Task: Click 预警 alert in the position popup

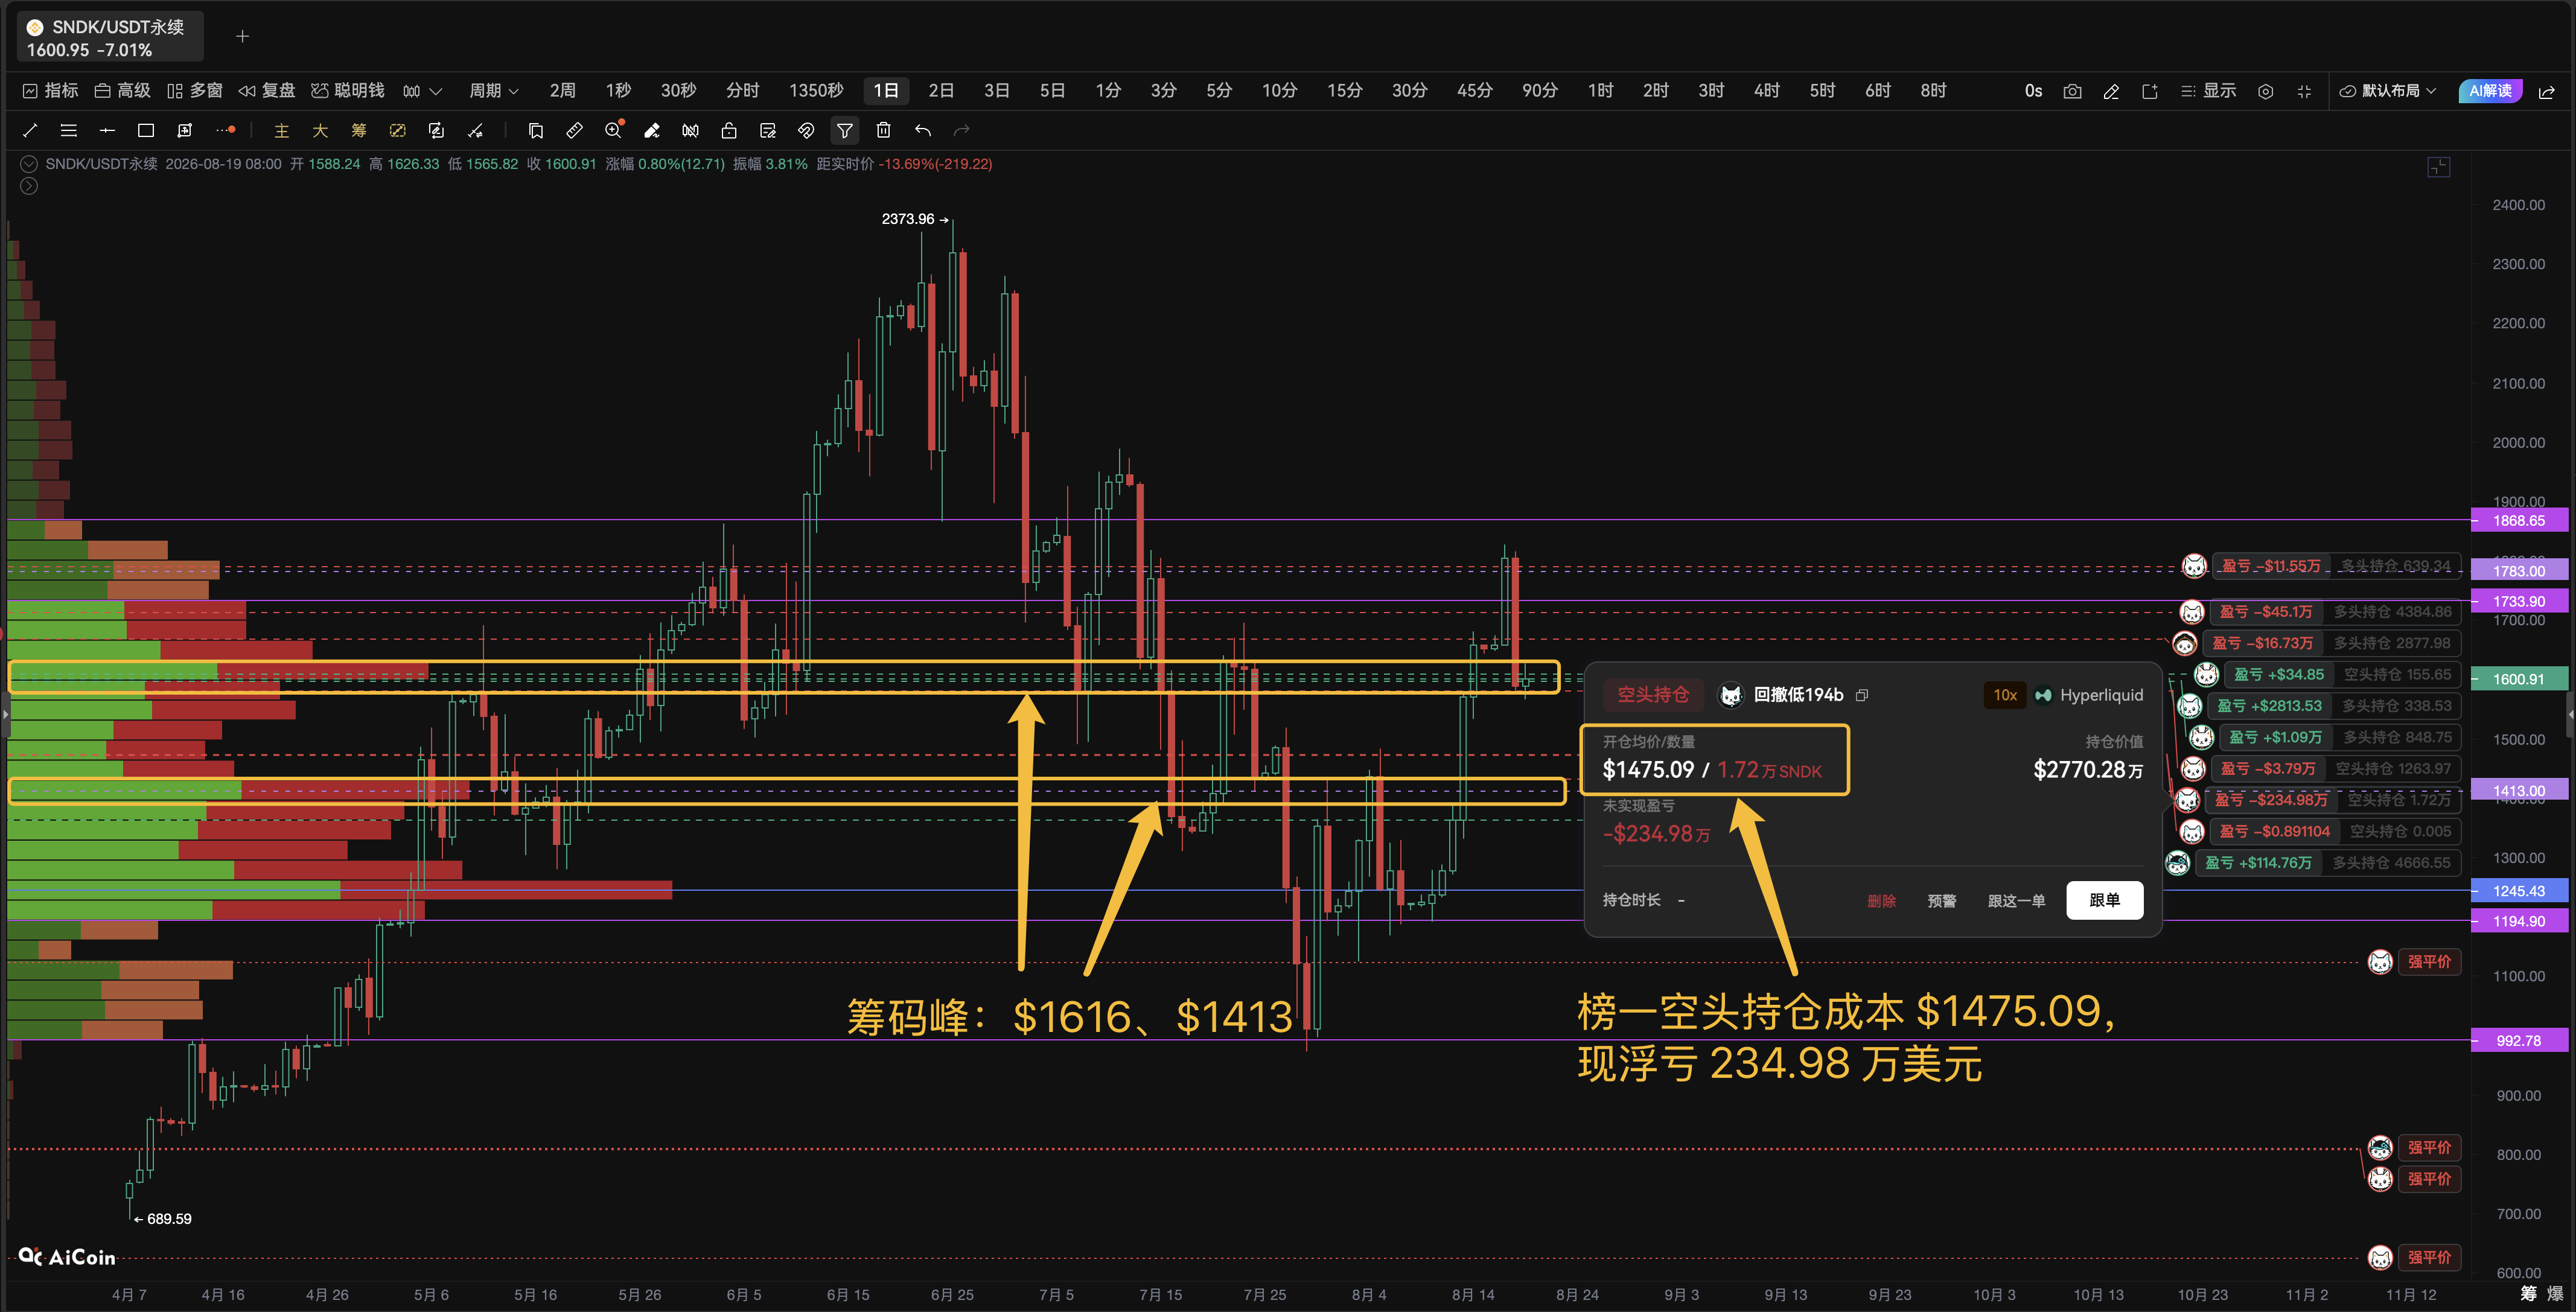Action: tap(1942, 901)
